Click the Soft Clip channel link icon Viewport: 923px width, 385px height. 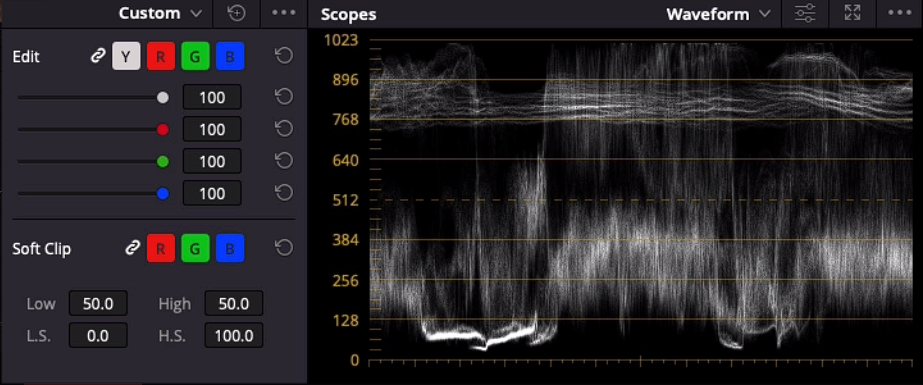point(132,248)
